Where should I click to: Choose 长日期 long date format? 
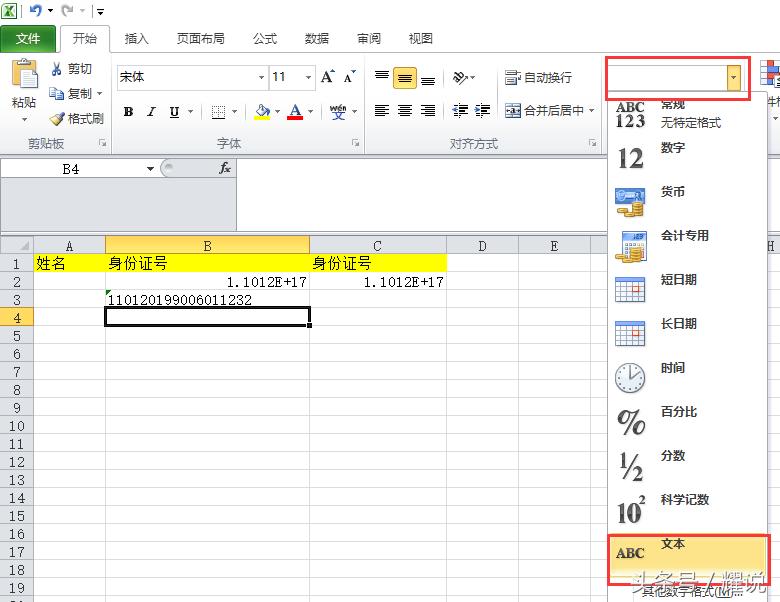[686, 334]
